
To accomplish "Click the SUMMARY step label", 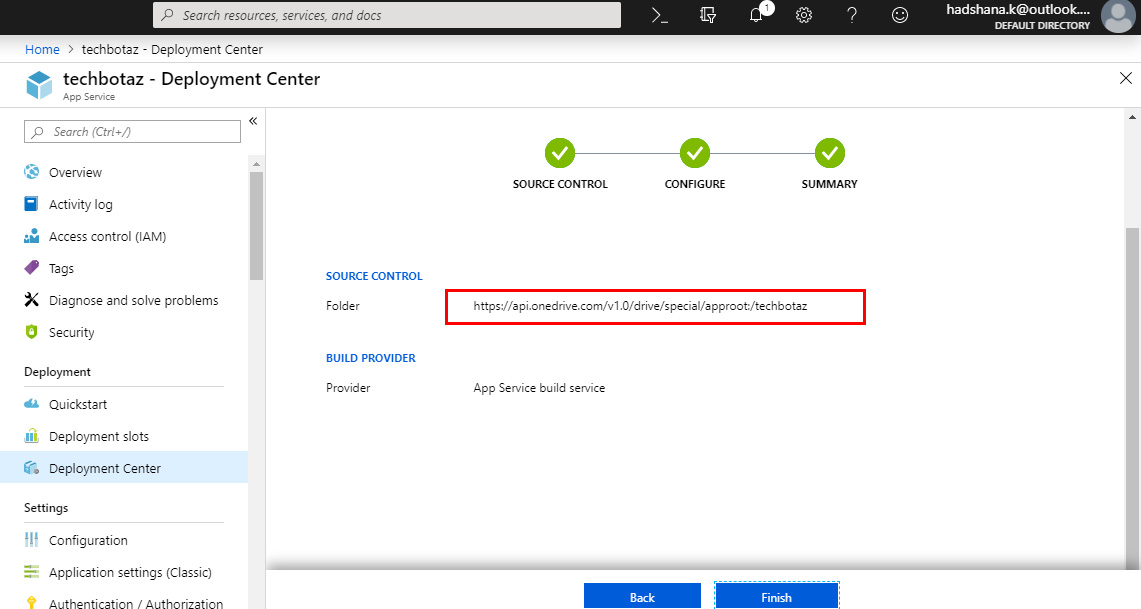I will 830,184.
